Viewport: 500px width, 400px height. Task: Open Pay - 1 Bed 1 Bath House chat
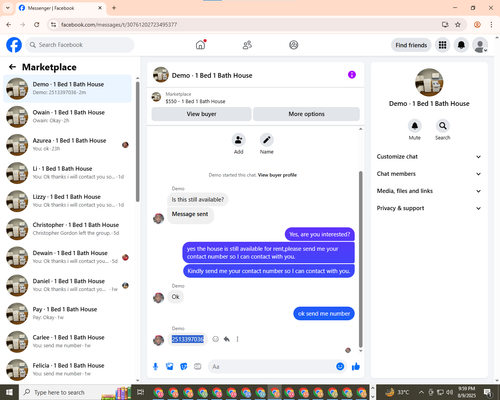click(x=68, y=313)
